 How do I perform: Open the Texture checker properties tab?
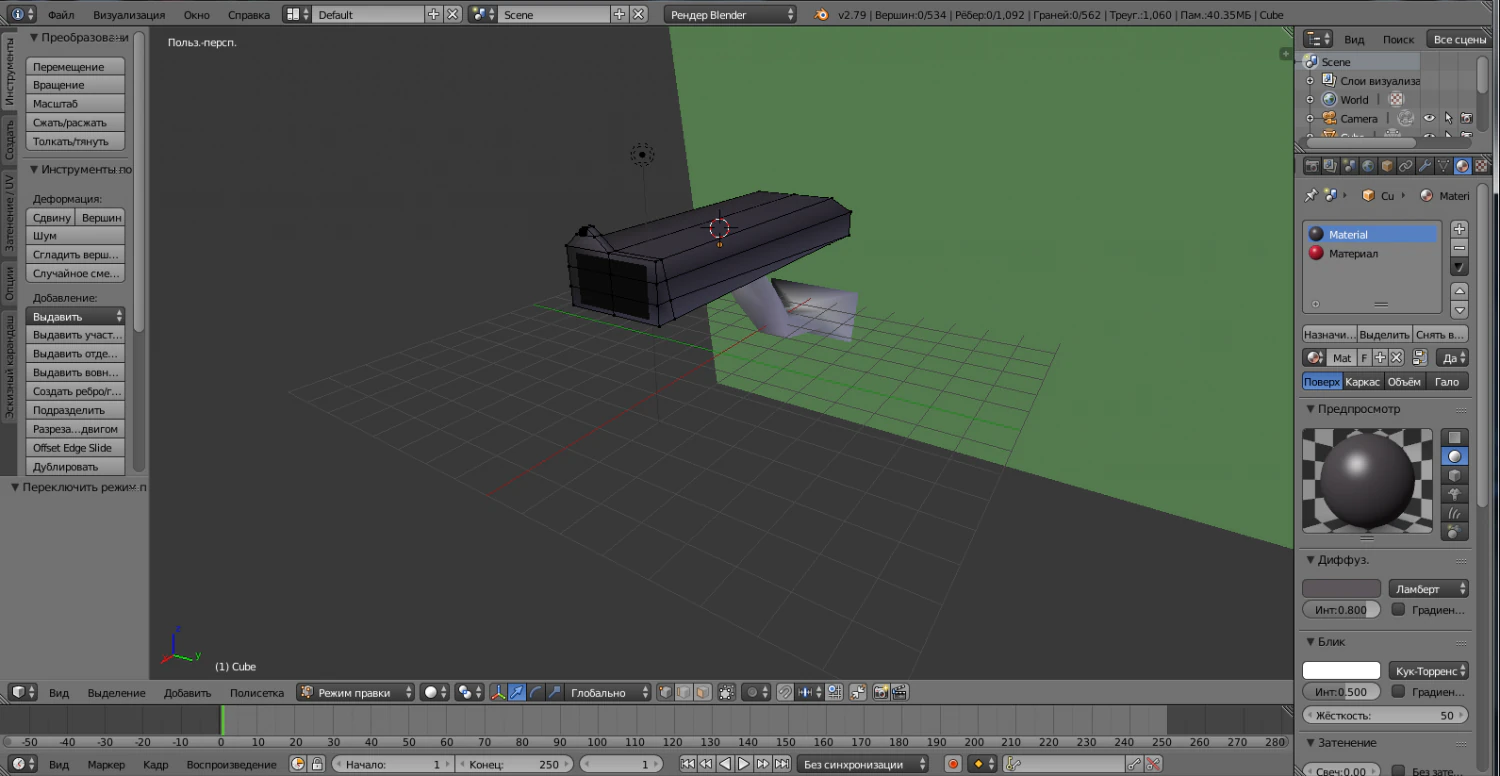1479,166
